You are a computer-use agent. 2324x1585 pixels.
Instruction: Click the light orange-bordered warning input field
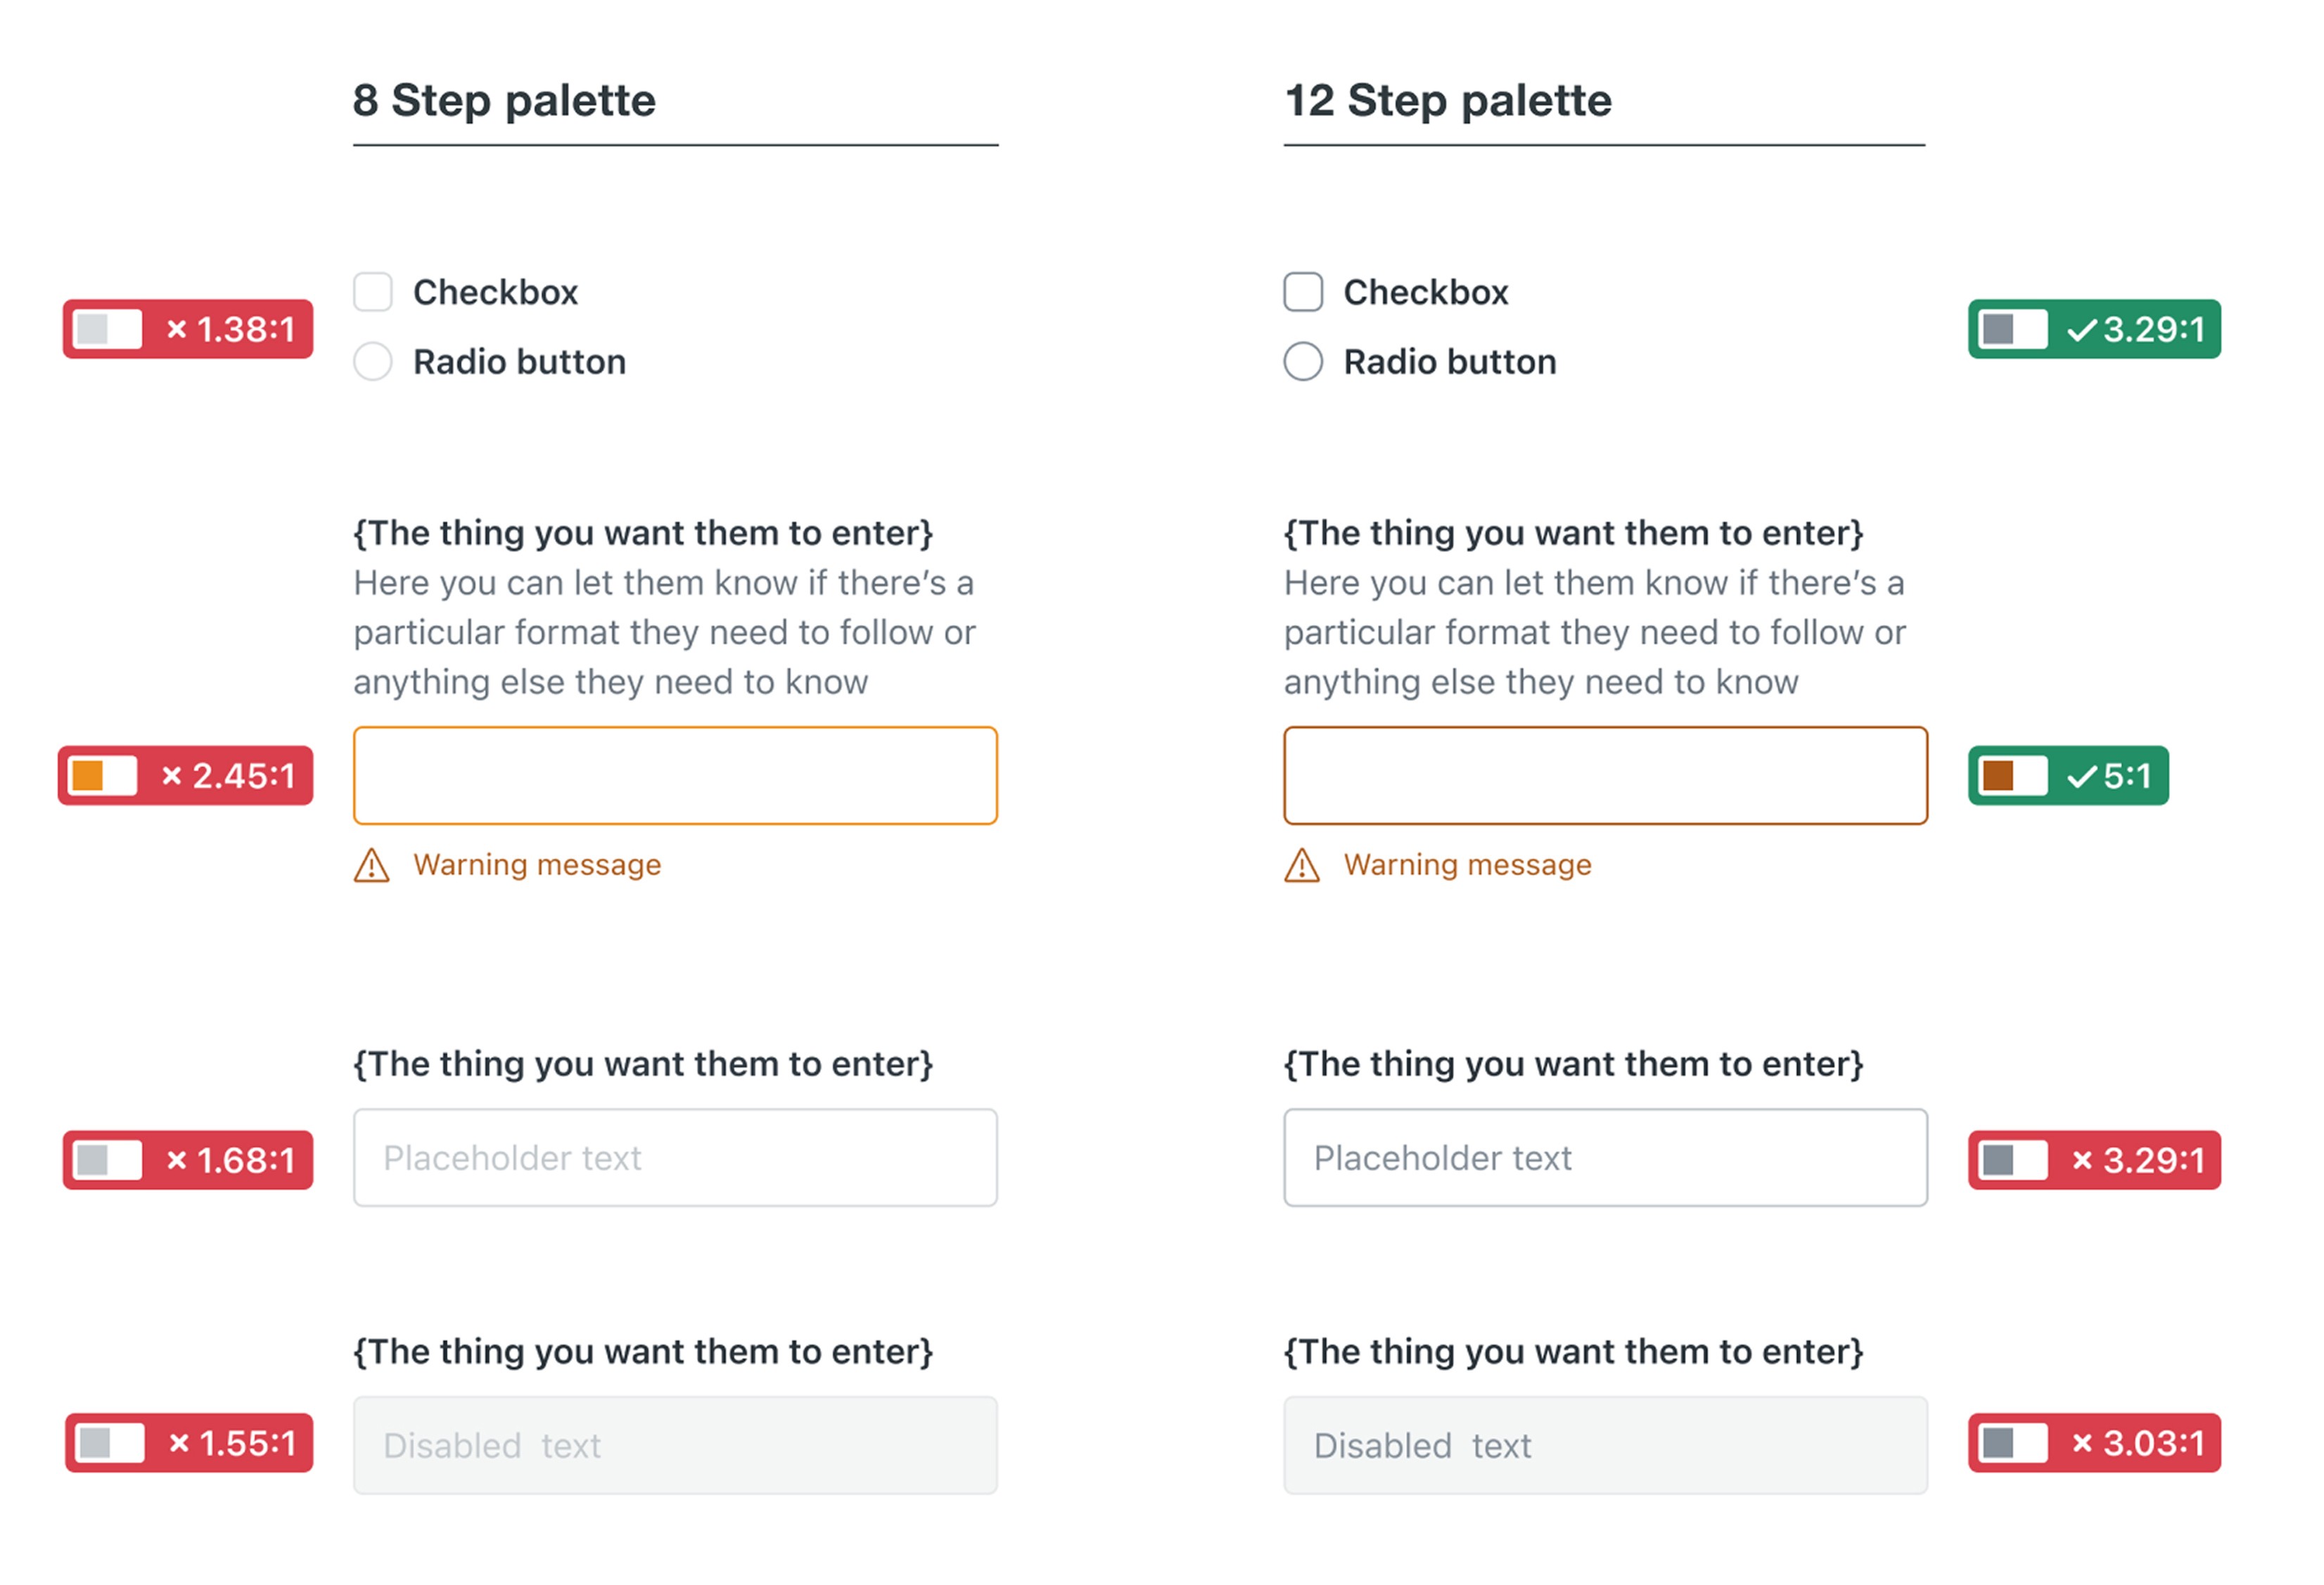click(x=675, y=776)
